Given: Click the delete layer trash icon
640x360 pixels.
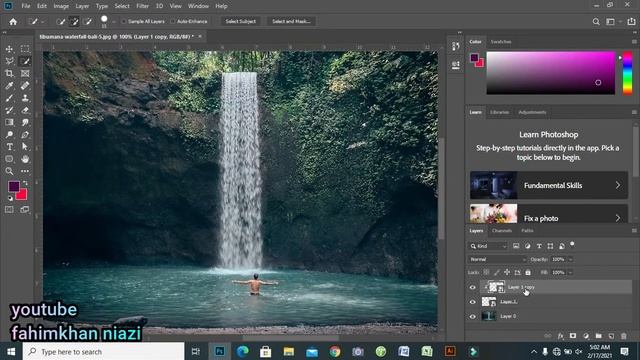Looking at the screenshot, I should pos(624,336).
